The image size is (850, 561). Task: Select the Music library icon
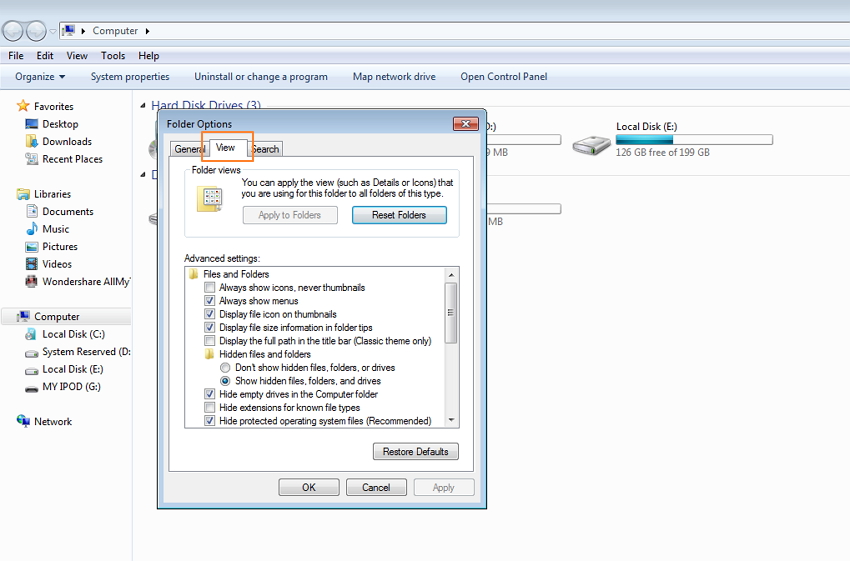[x=32, y=229]
